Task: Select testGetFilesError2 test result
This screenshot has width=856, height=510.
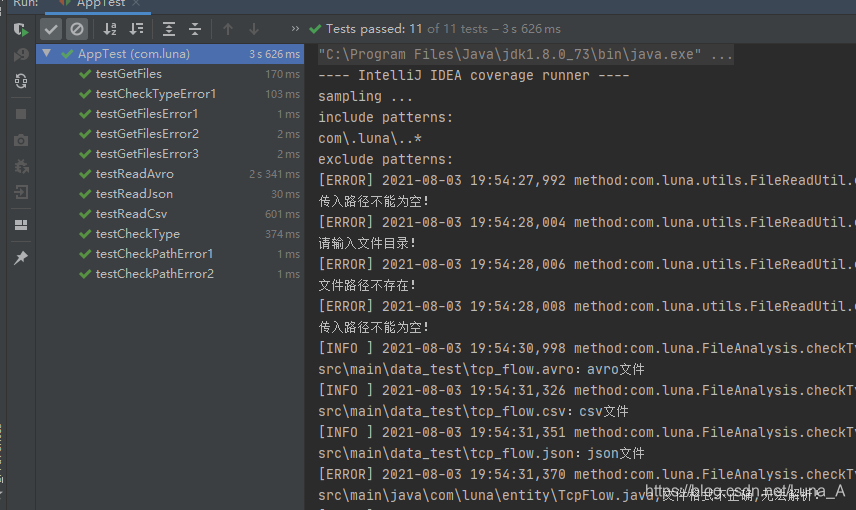Action: pyautogui.click(x=170, y=134)
